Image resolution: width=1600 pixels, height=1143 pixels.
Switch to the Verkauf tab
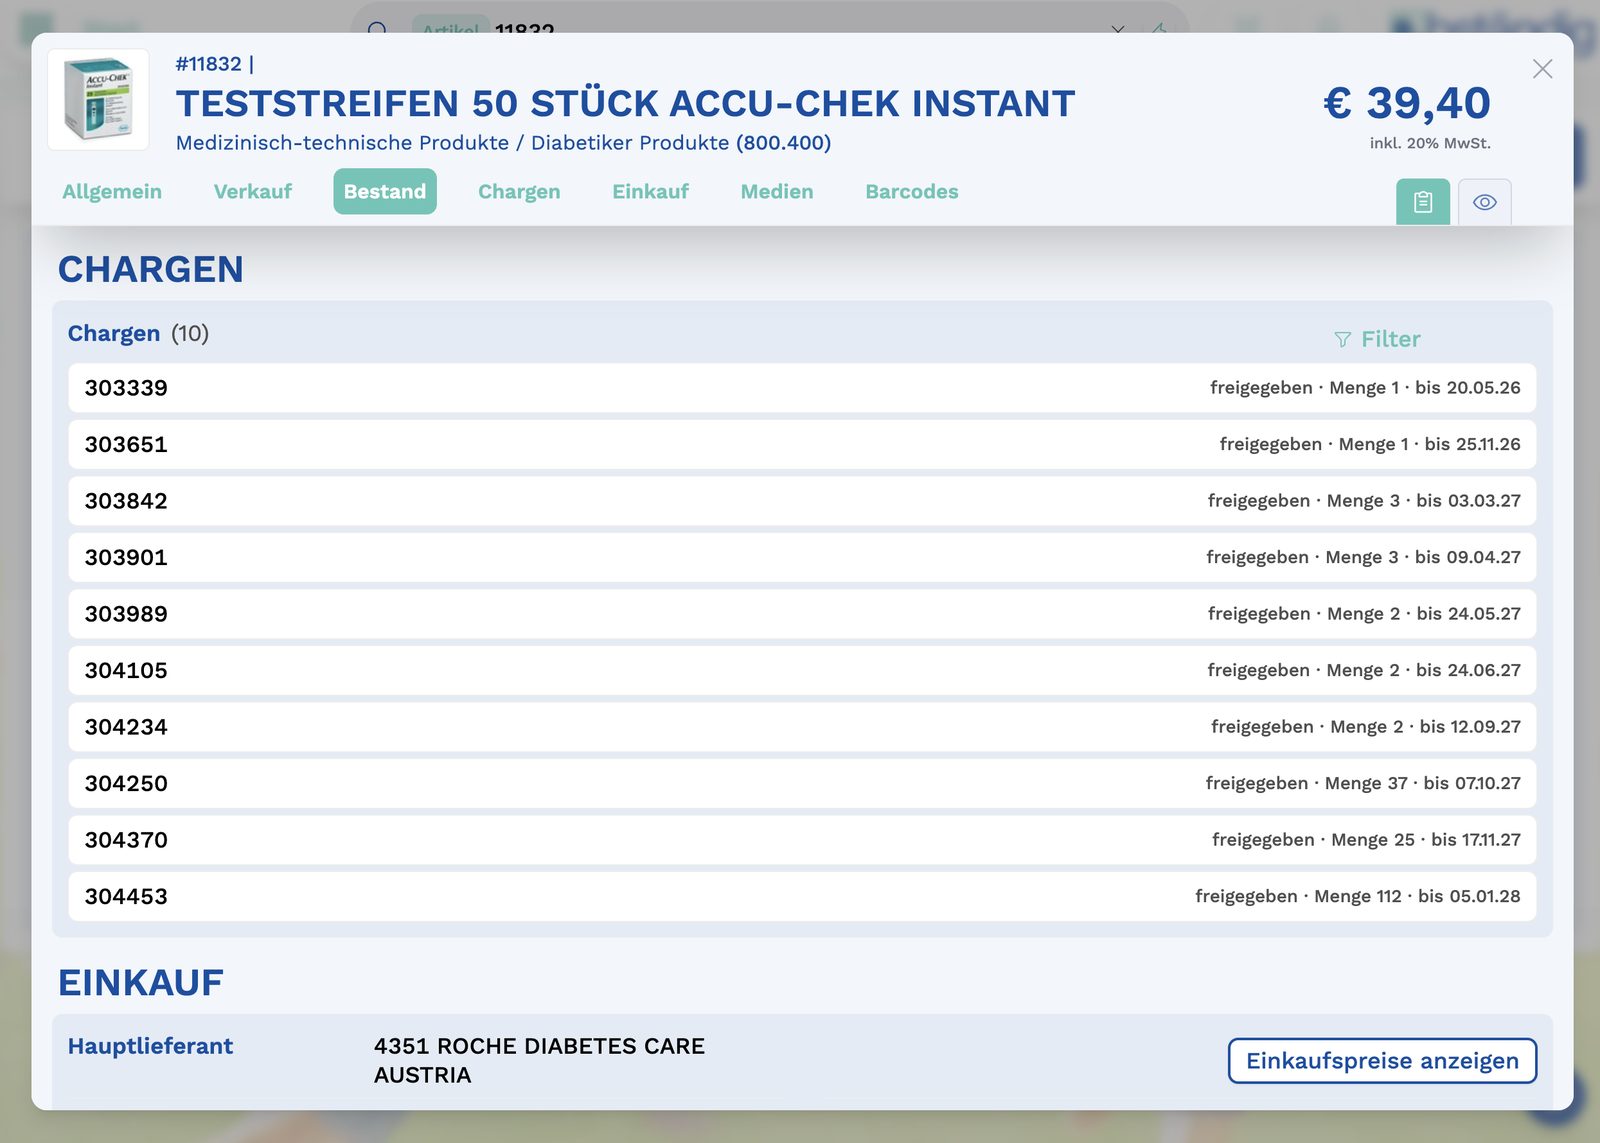[253, 191]
